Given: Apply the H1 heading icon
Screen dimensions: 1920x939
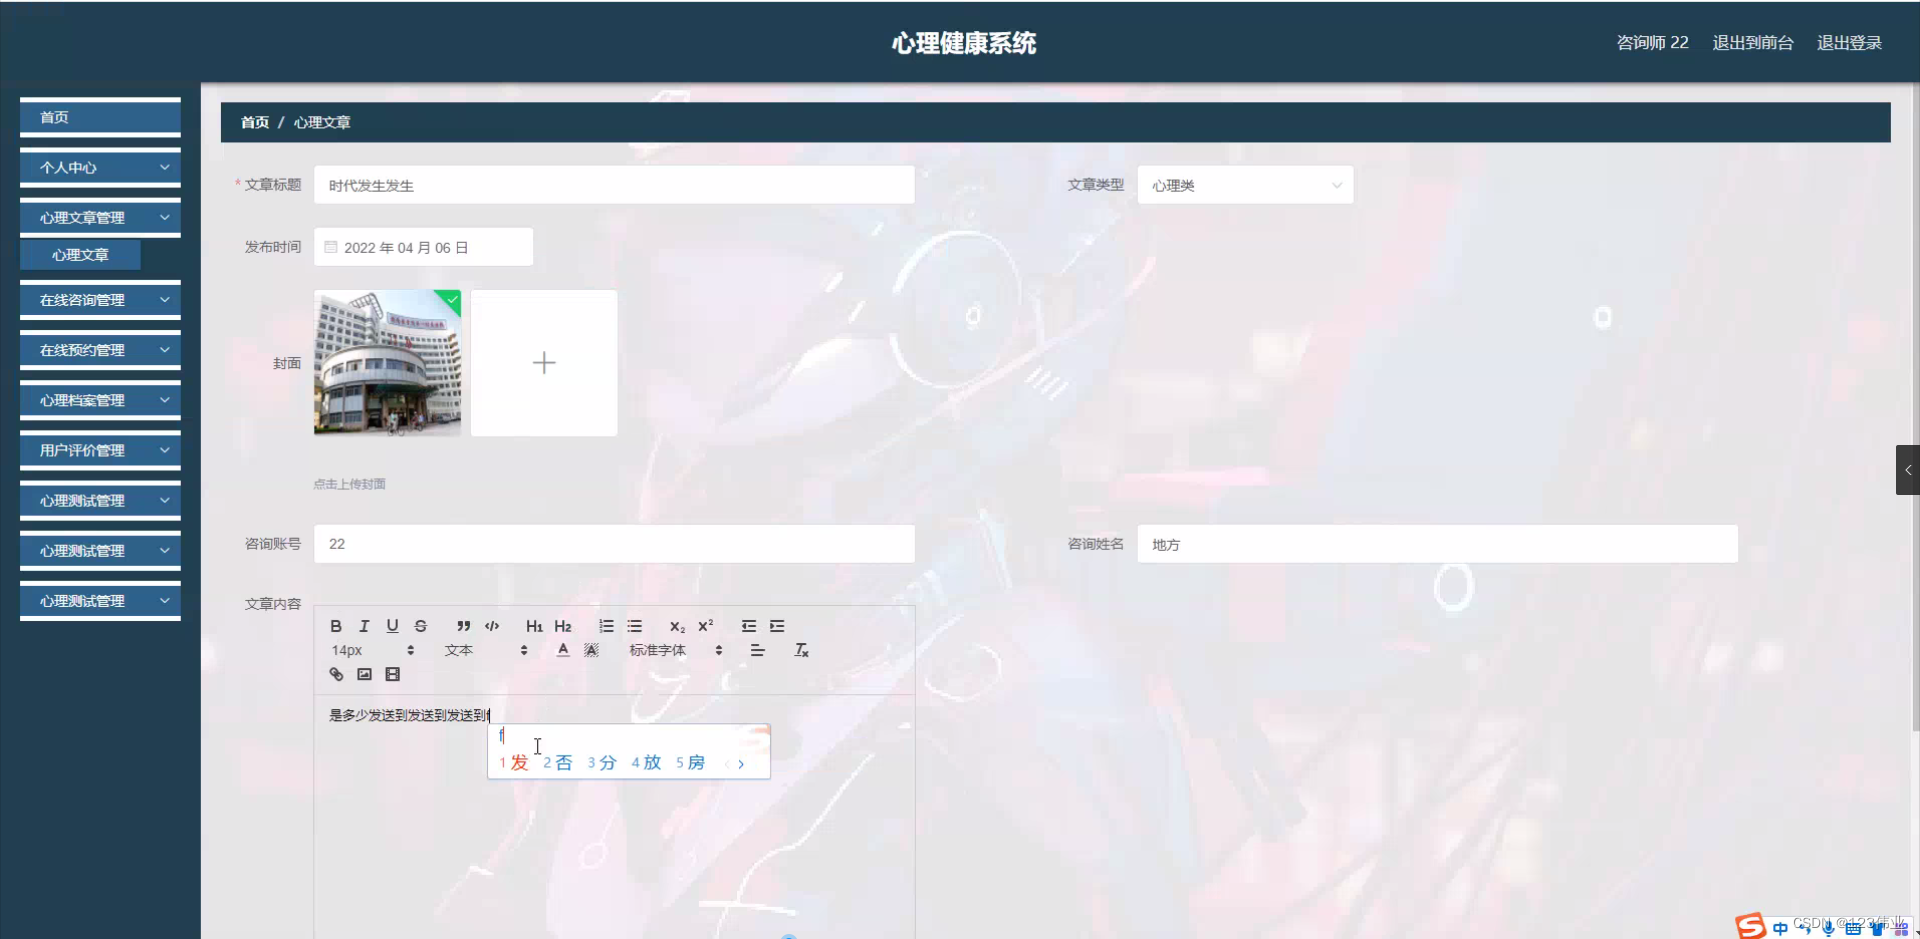Looking at the screenshot, I should (534, 626).
